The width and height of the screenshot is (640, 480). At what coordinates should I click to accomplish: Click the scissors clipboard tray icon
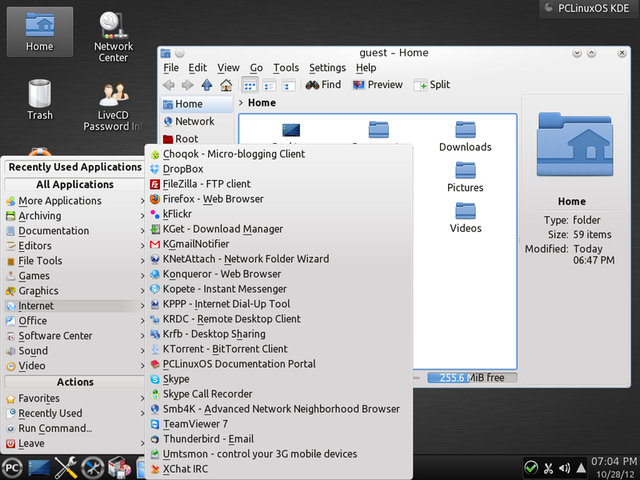548,468
